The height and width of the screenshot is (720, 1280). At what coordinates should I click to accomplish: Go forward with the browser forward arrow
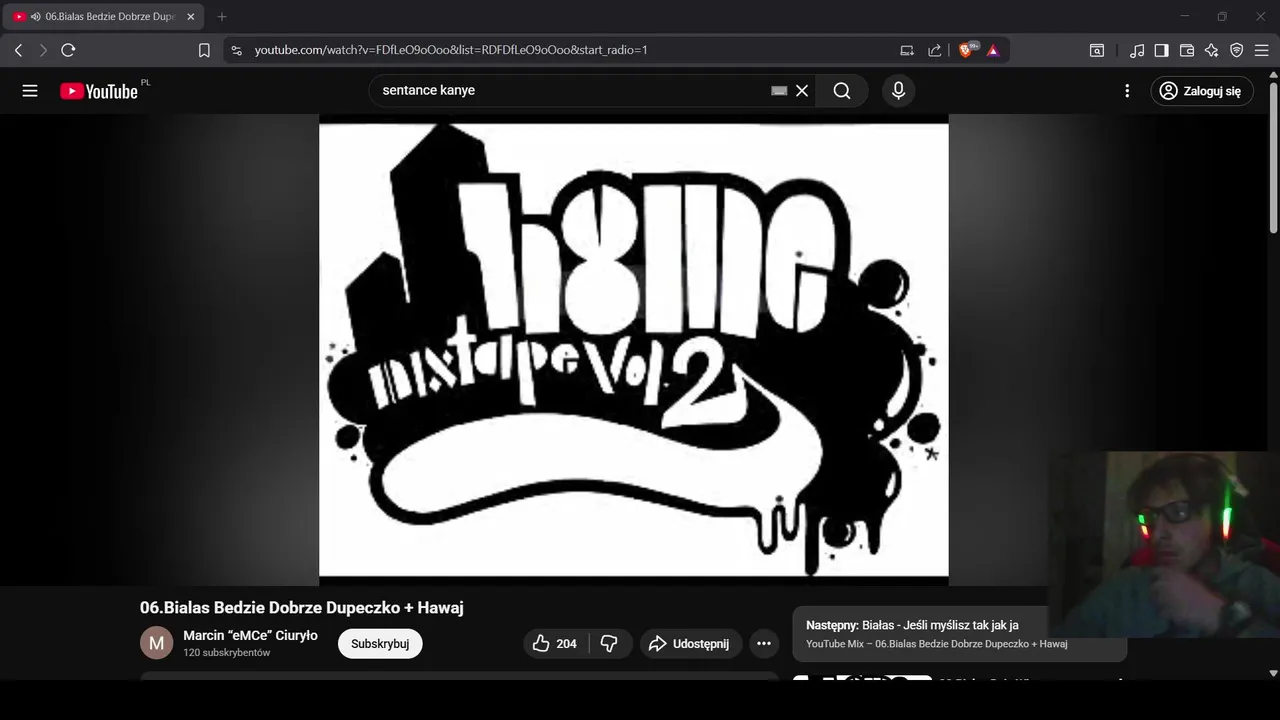coord(43,50)
